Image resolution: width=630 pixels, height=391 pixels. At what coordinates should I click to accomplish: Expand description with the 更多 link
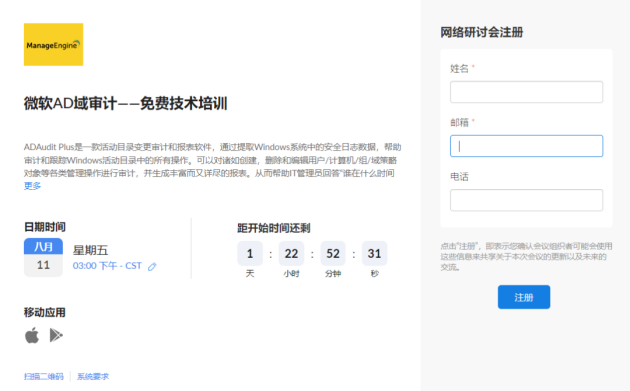33,186
